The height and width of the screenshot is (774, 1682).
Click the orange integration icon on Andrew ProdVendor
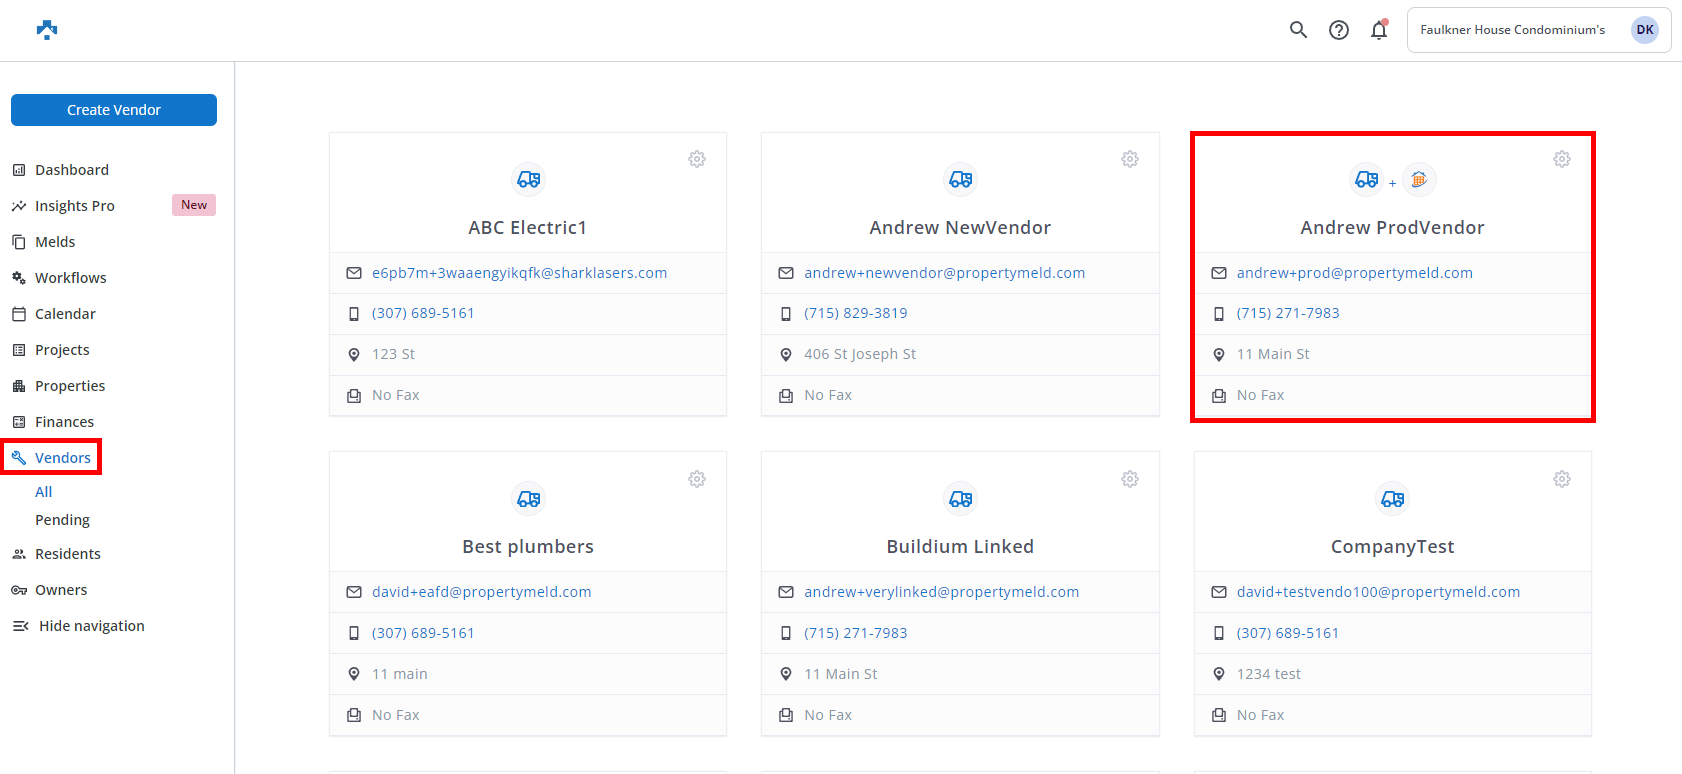pos(1418,180)
